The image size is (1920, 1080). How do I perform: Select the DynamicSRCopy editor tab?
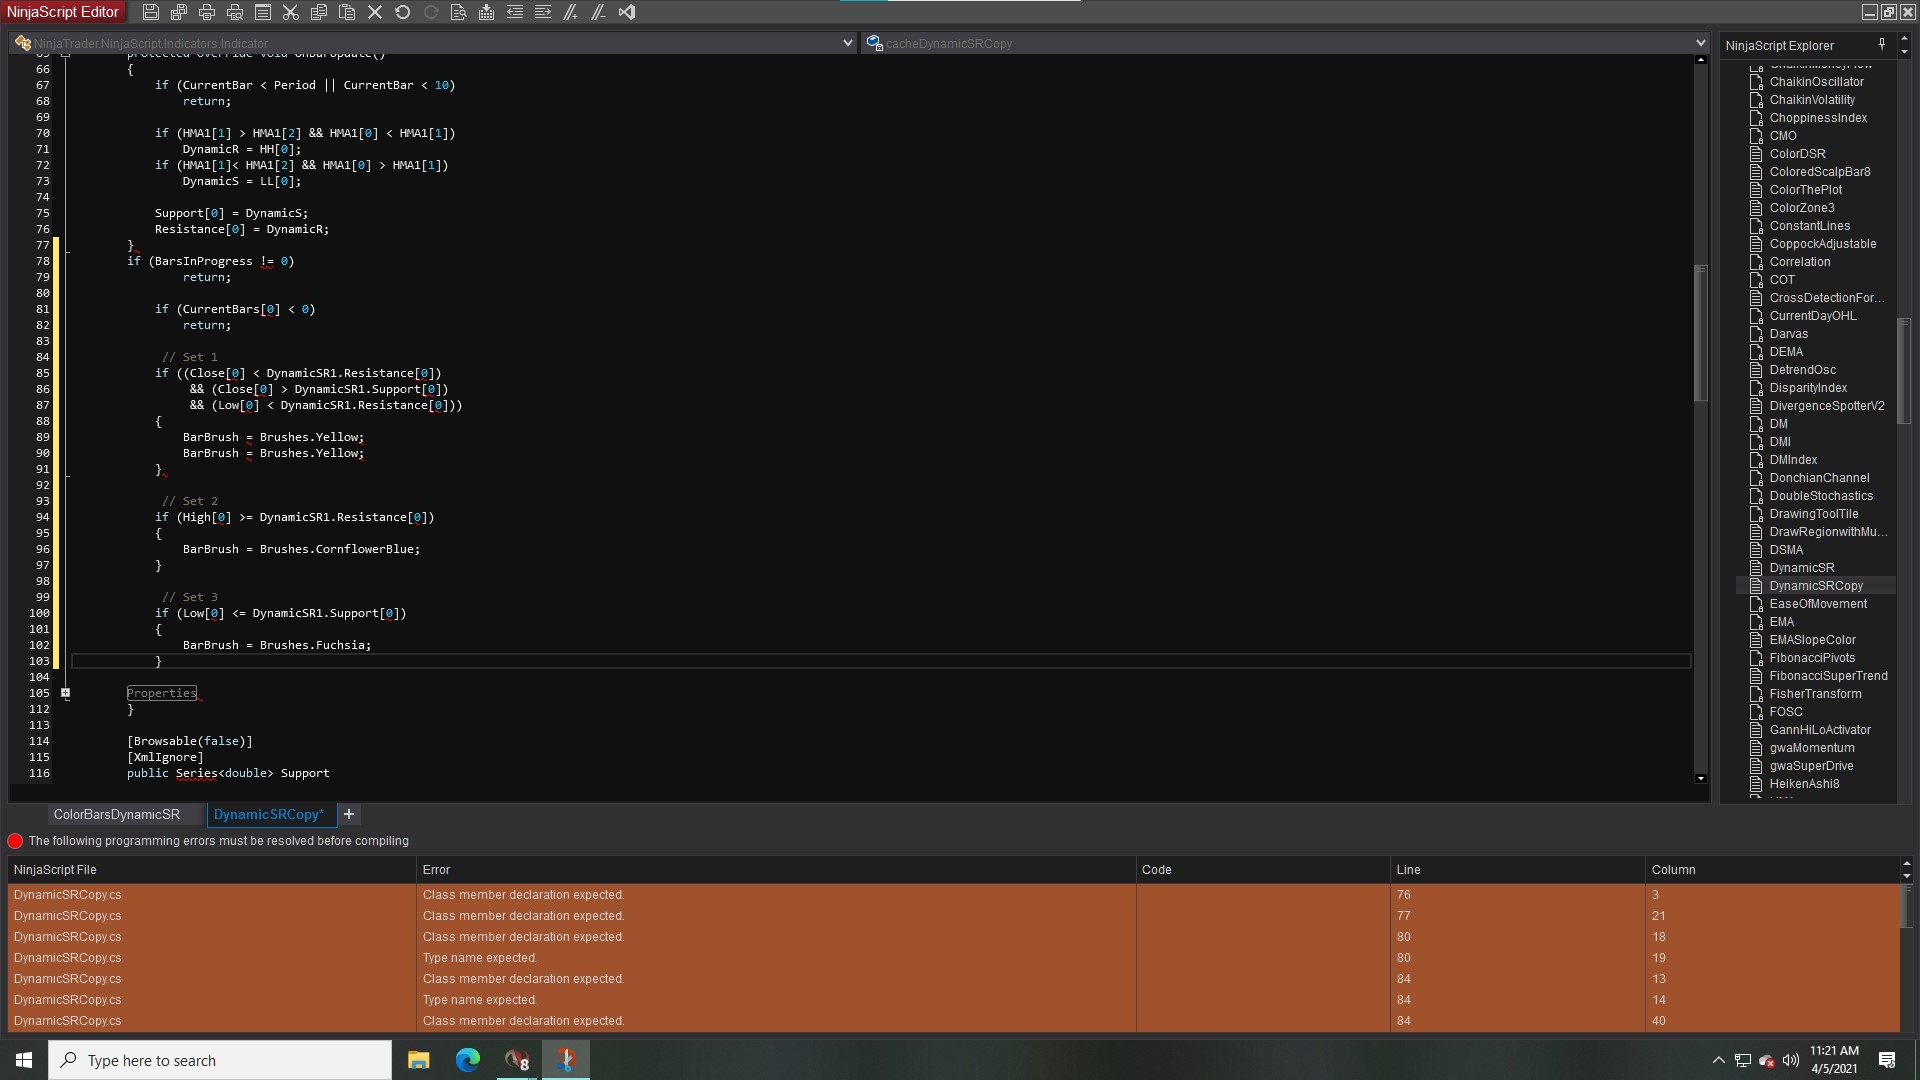[x=268, y=815]
